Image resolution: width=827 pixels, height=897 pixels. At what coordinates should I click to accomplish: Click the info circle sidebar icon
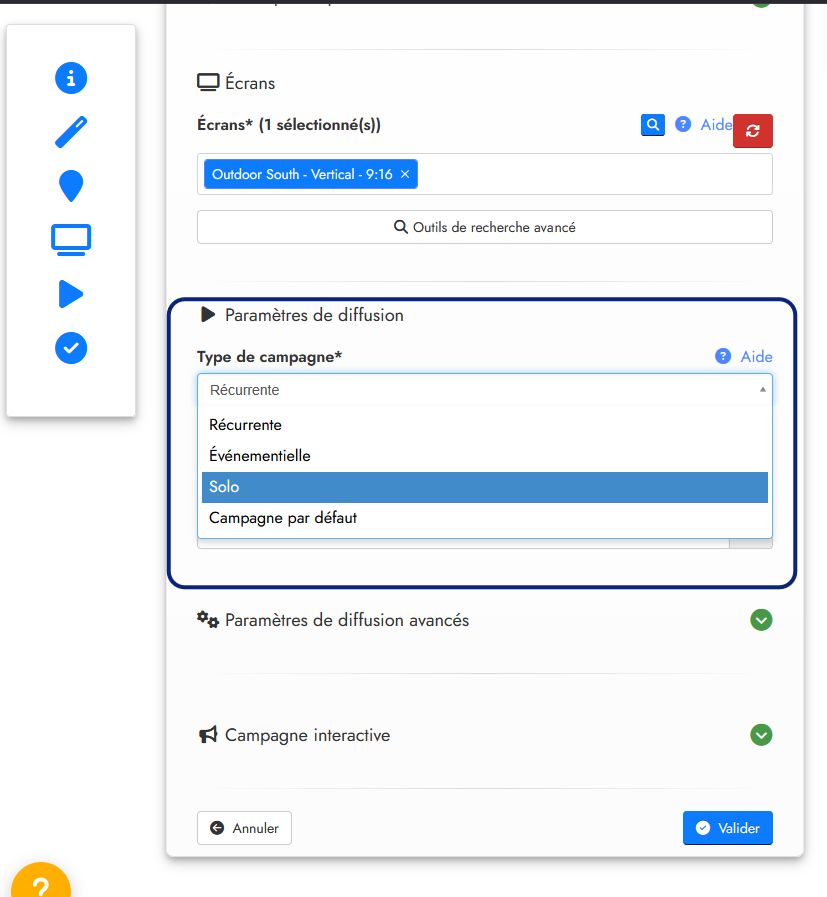[x=71, y=78]
